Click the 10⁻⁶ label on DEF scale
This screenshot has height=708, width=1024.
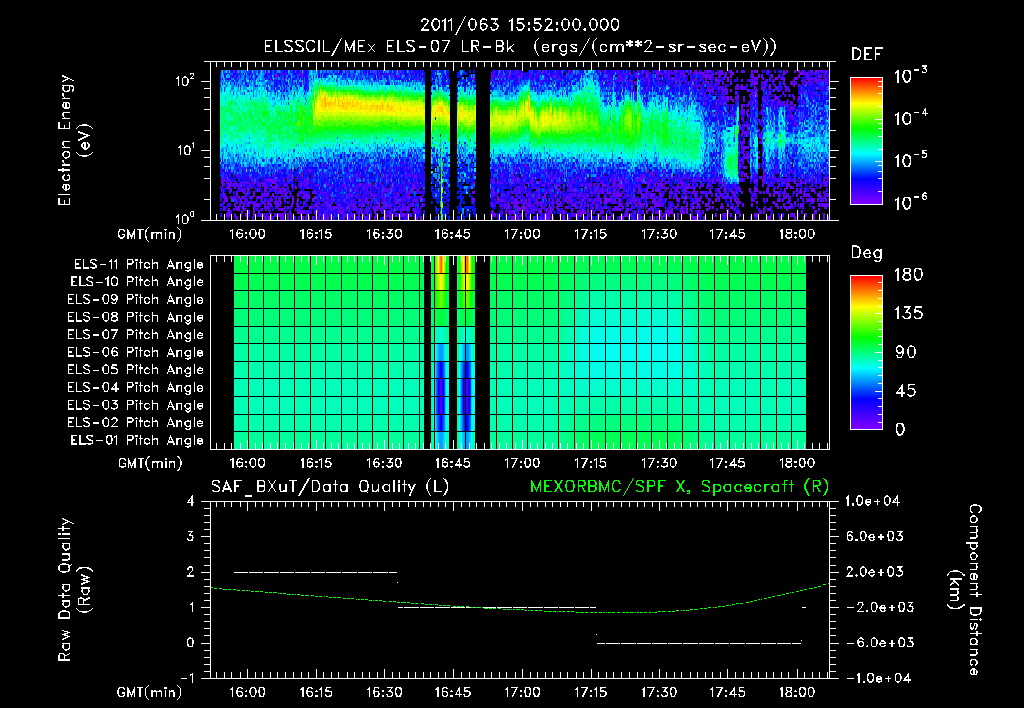pyautogui.click(x=910, y=202)
